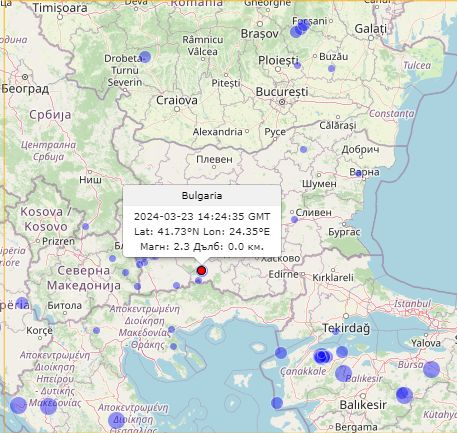Image resolution: width=457 pixels, height=433 pixels.
Task: Select the blue marker just below the red epicenter
Action: [198, 281]
